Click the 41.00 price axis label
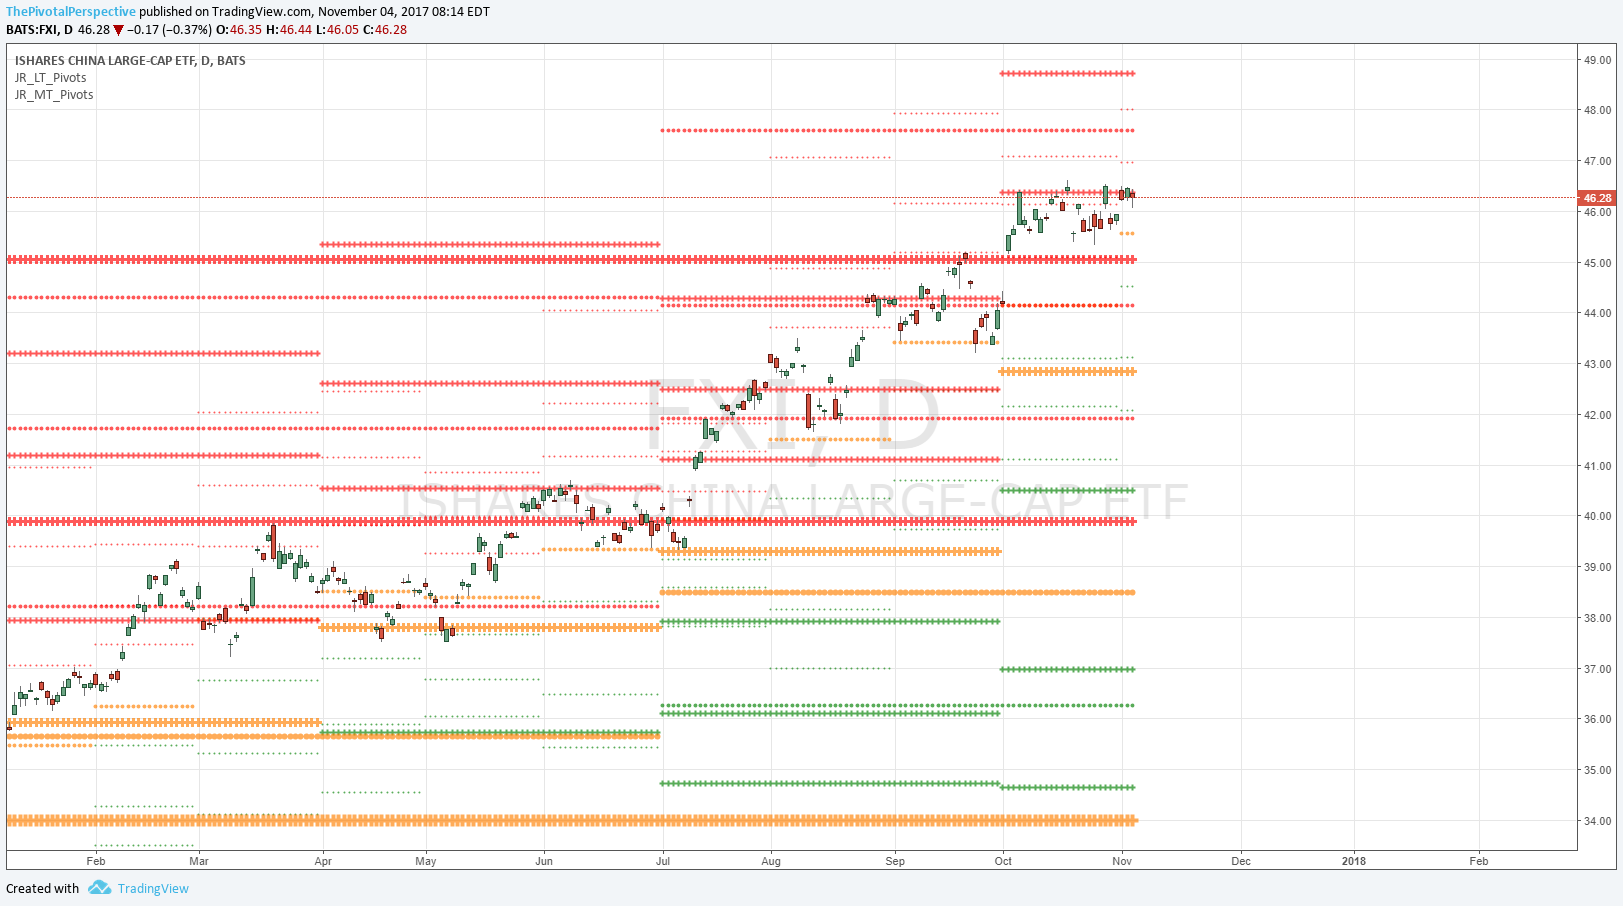The width and height of the screenshot is (1623, 906). [1597, 466]
